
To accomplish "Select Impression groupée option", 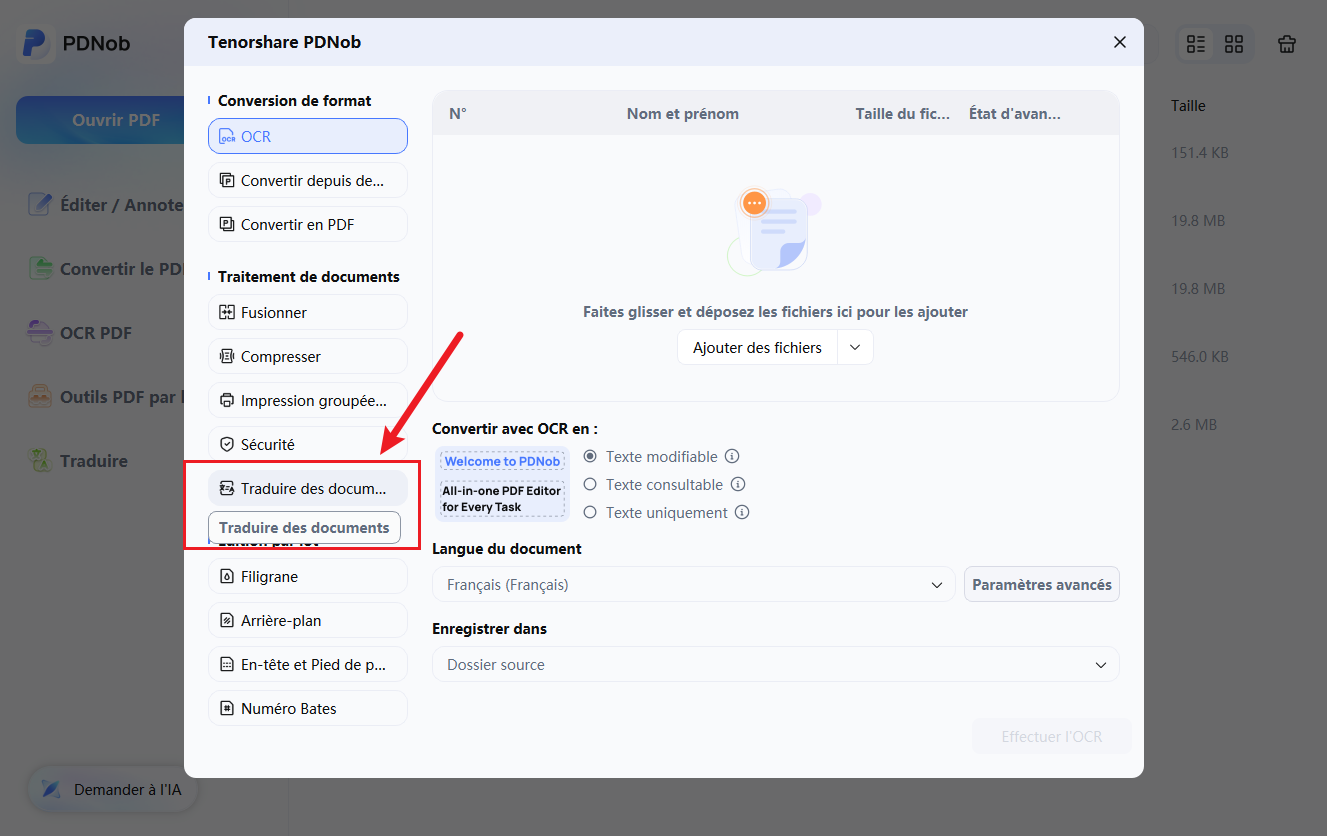I will click(308, 400).
